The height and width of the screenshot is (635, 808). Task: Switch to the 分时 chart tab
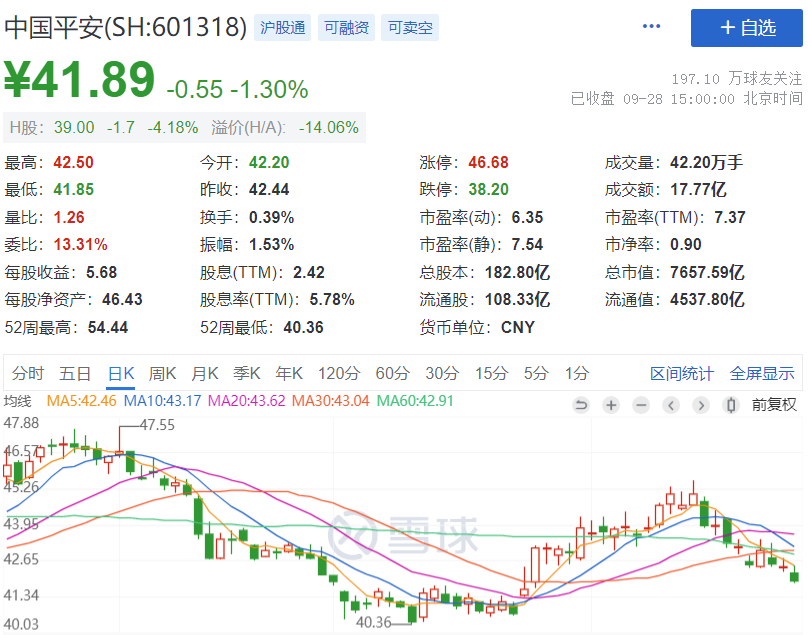pos(28,373)
